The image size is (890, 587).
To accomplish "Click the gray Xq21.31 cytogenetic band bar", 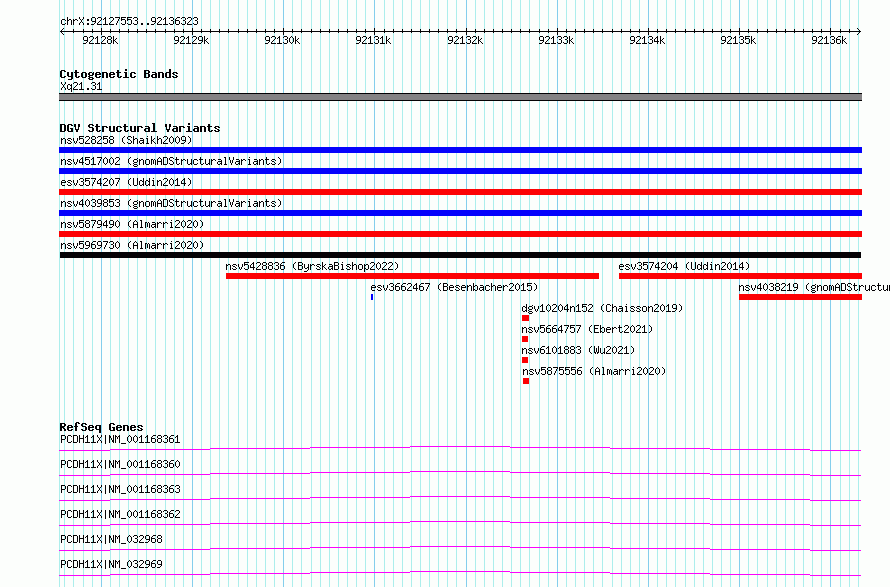I will coord(460,97).
